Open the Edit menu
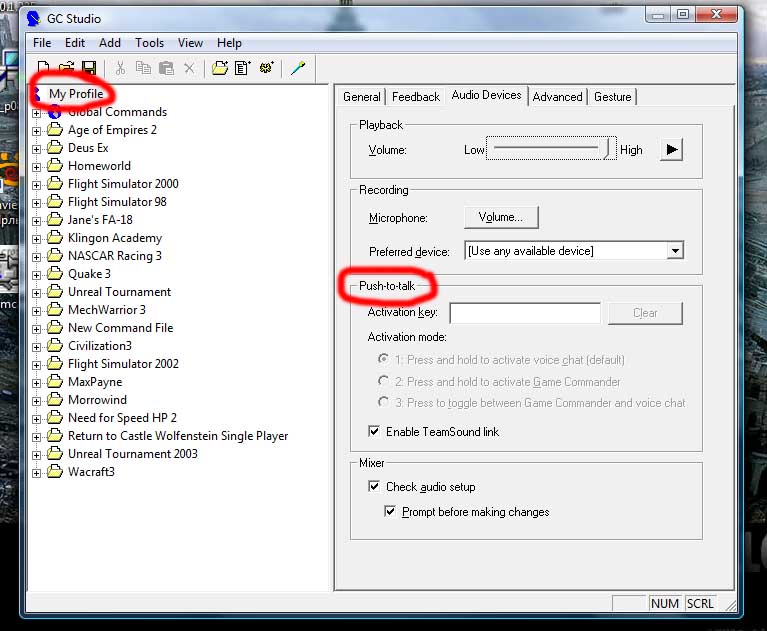767x631 pixels. pos(75,43)
